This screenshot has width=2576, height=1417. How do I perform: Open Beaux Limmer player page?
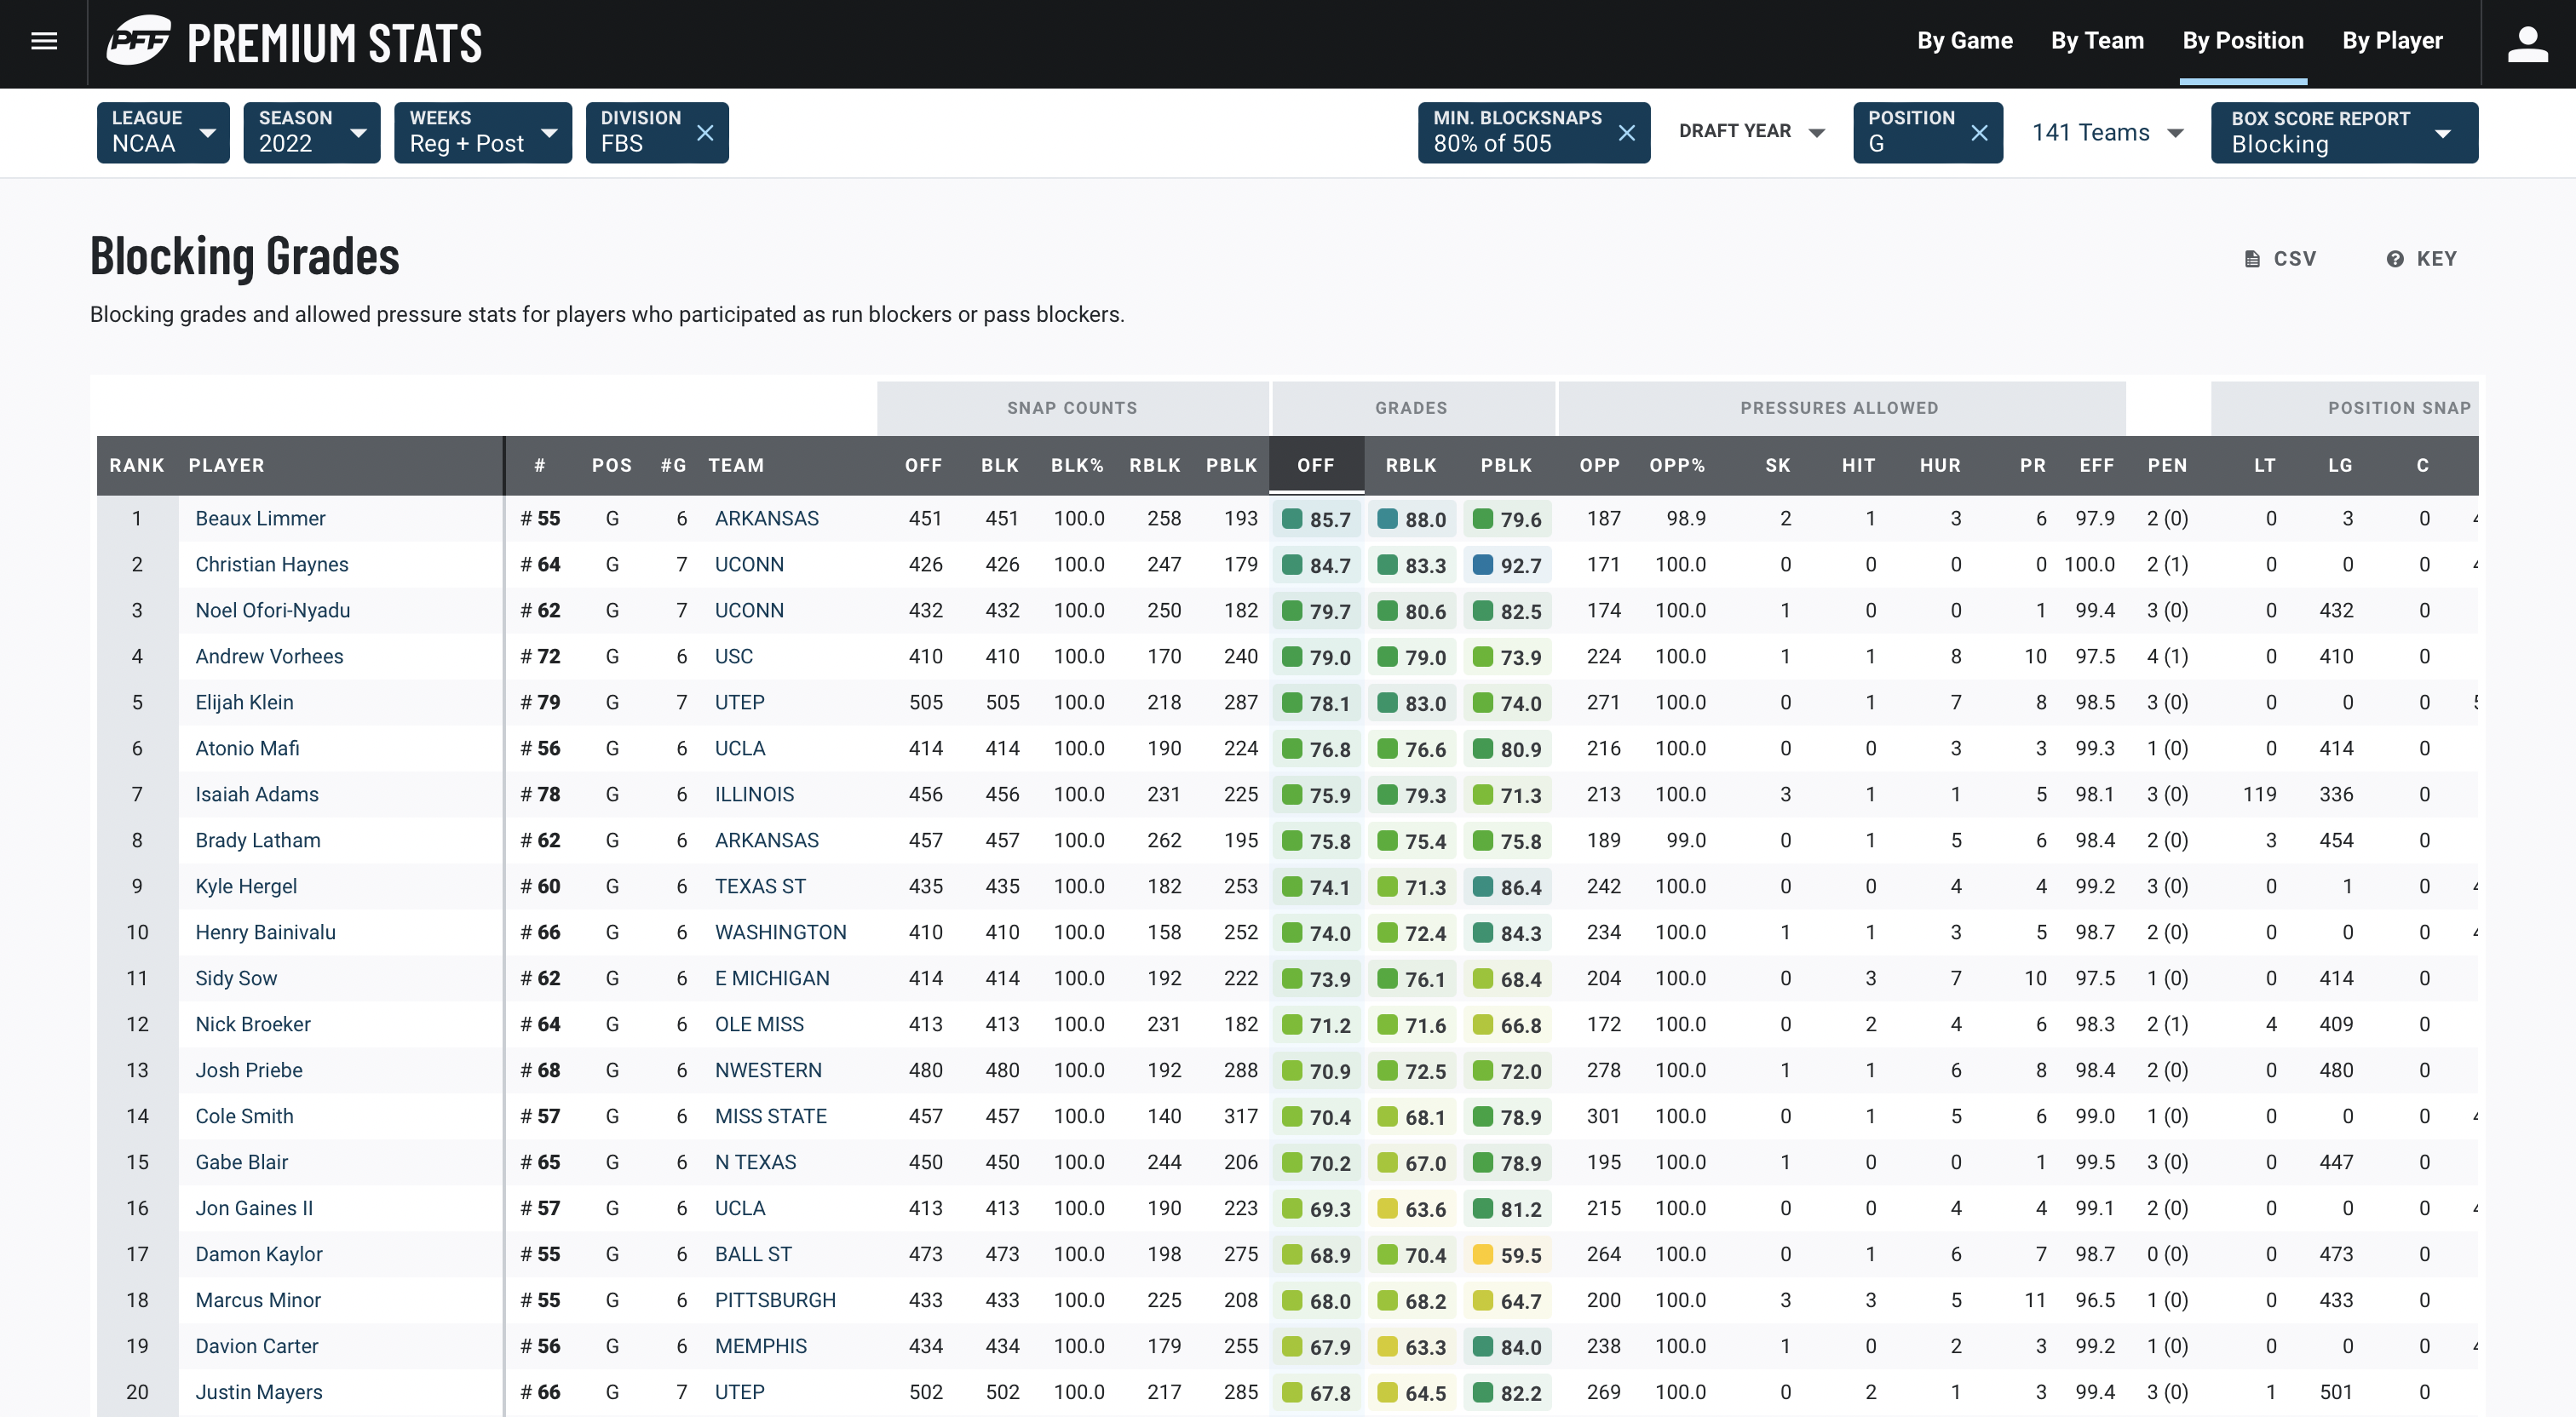pyautogui.click(x=260, y=518)
